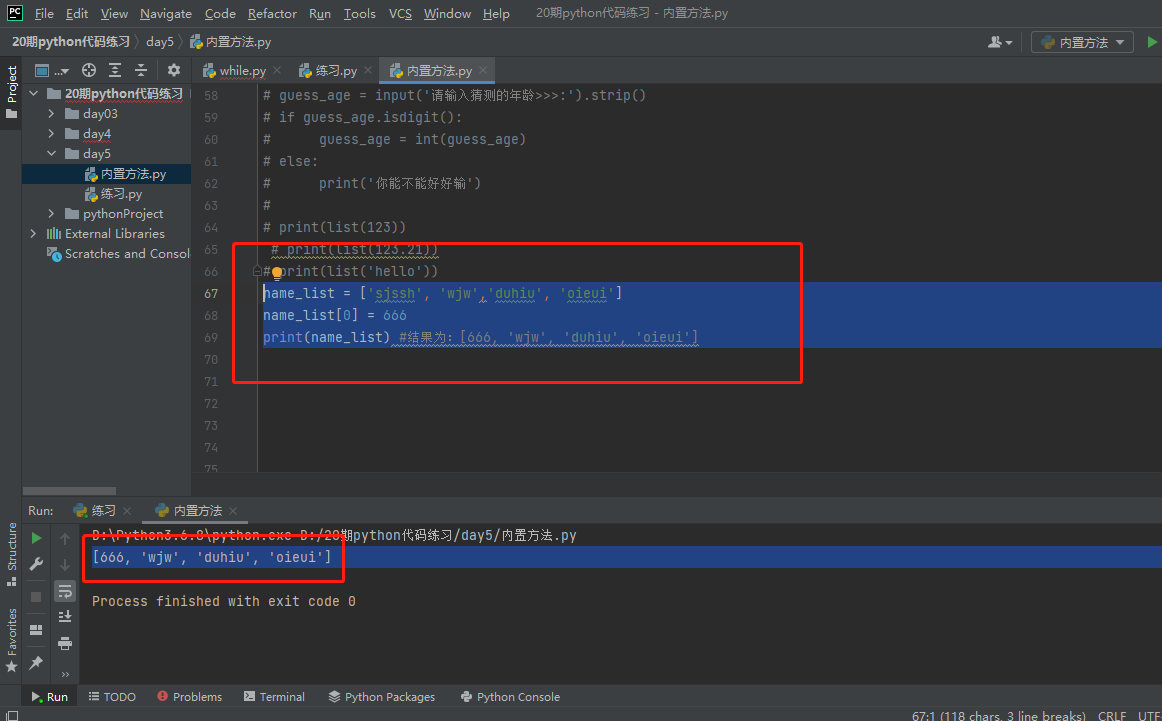Expand the day03 folder

(51, 113)
